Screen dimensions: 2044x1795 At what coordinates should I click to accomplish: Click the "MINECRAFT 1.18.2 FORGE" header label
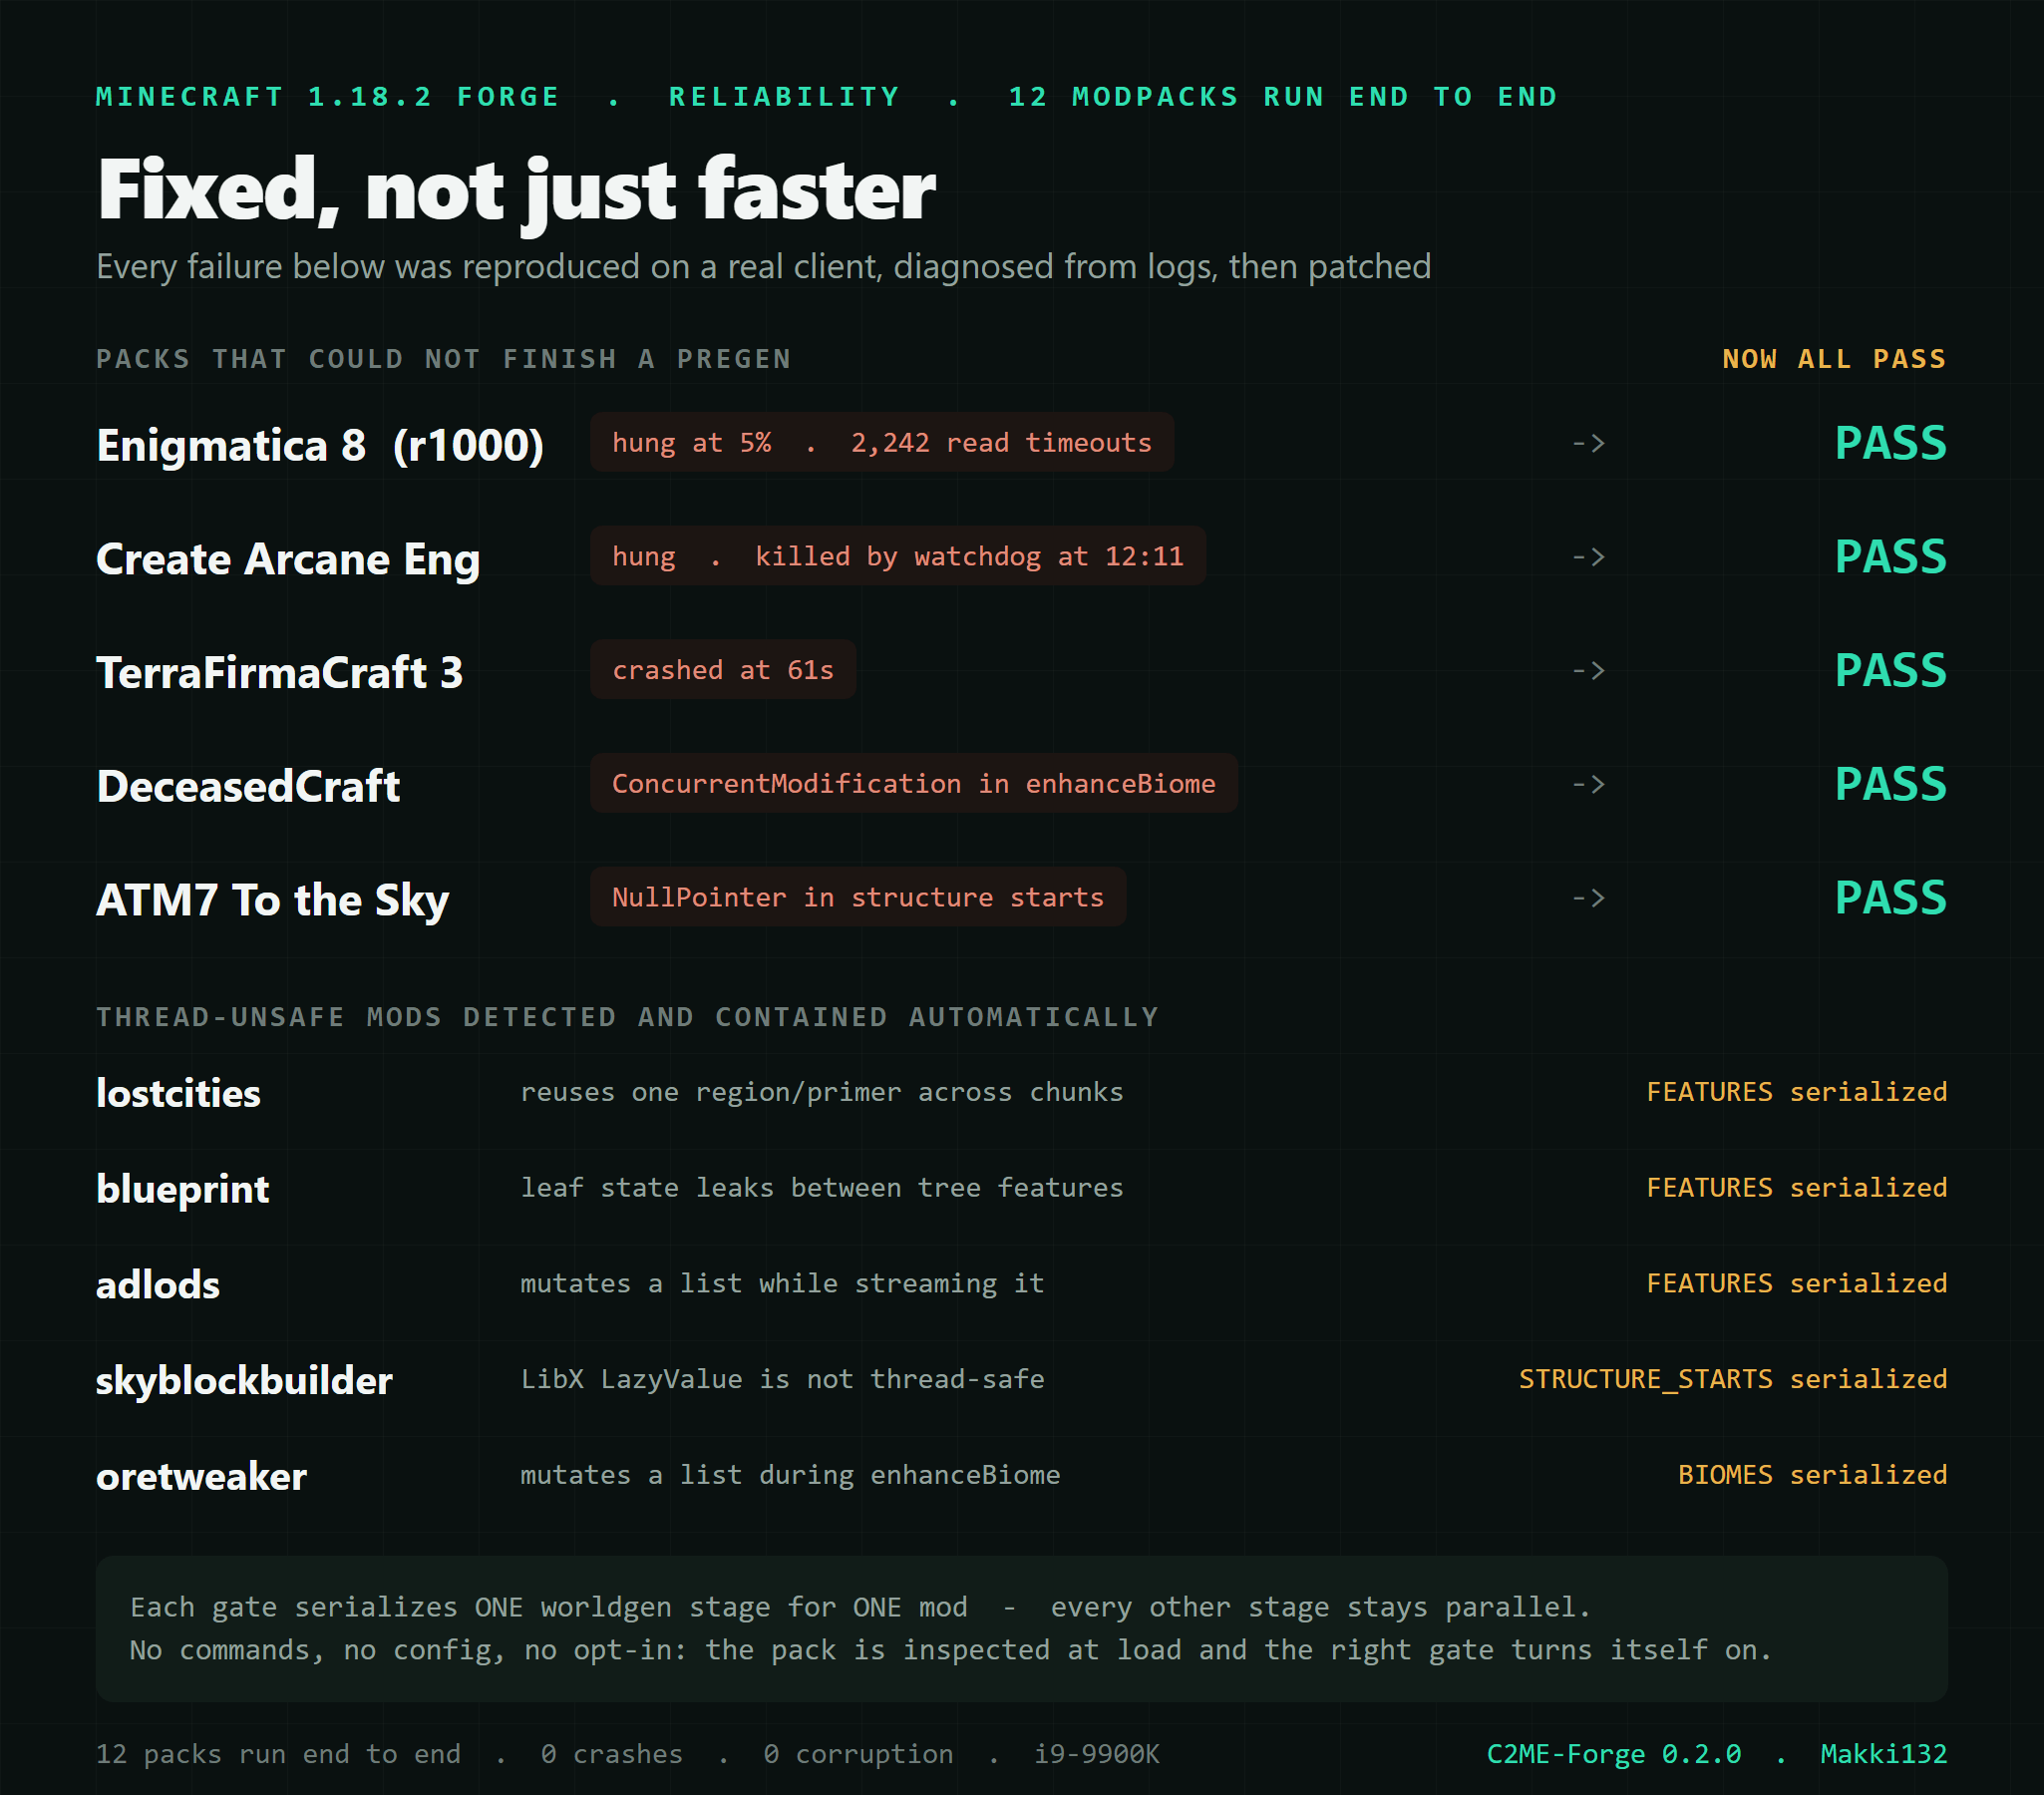pyautogui.click(x=327, y=97)
